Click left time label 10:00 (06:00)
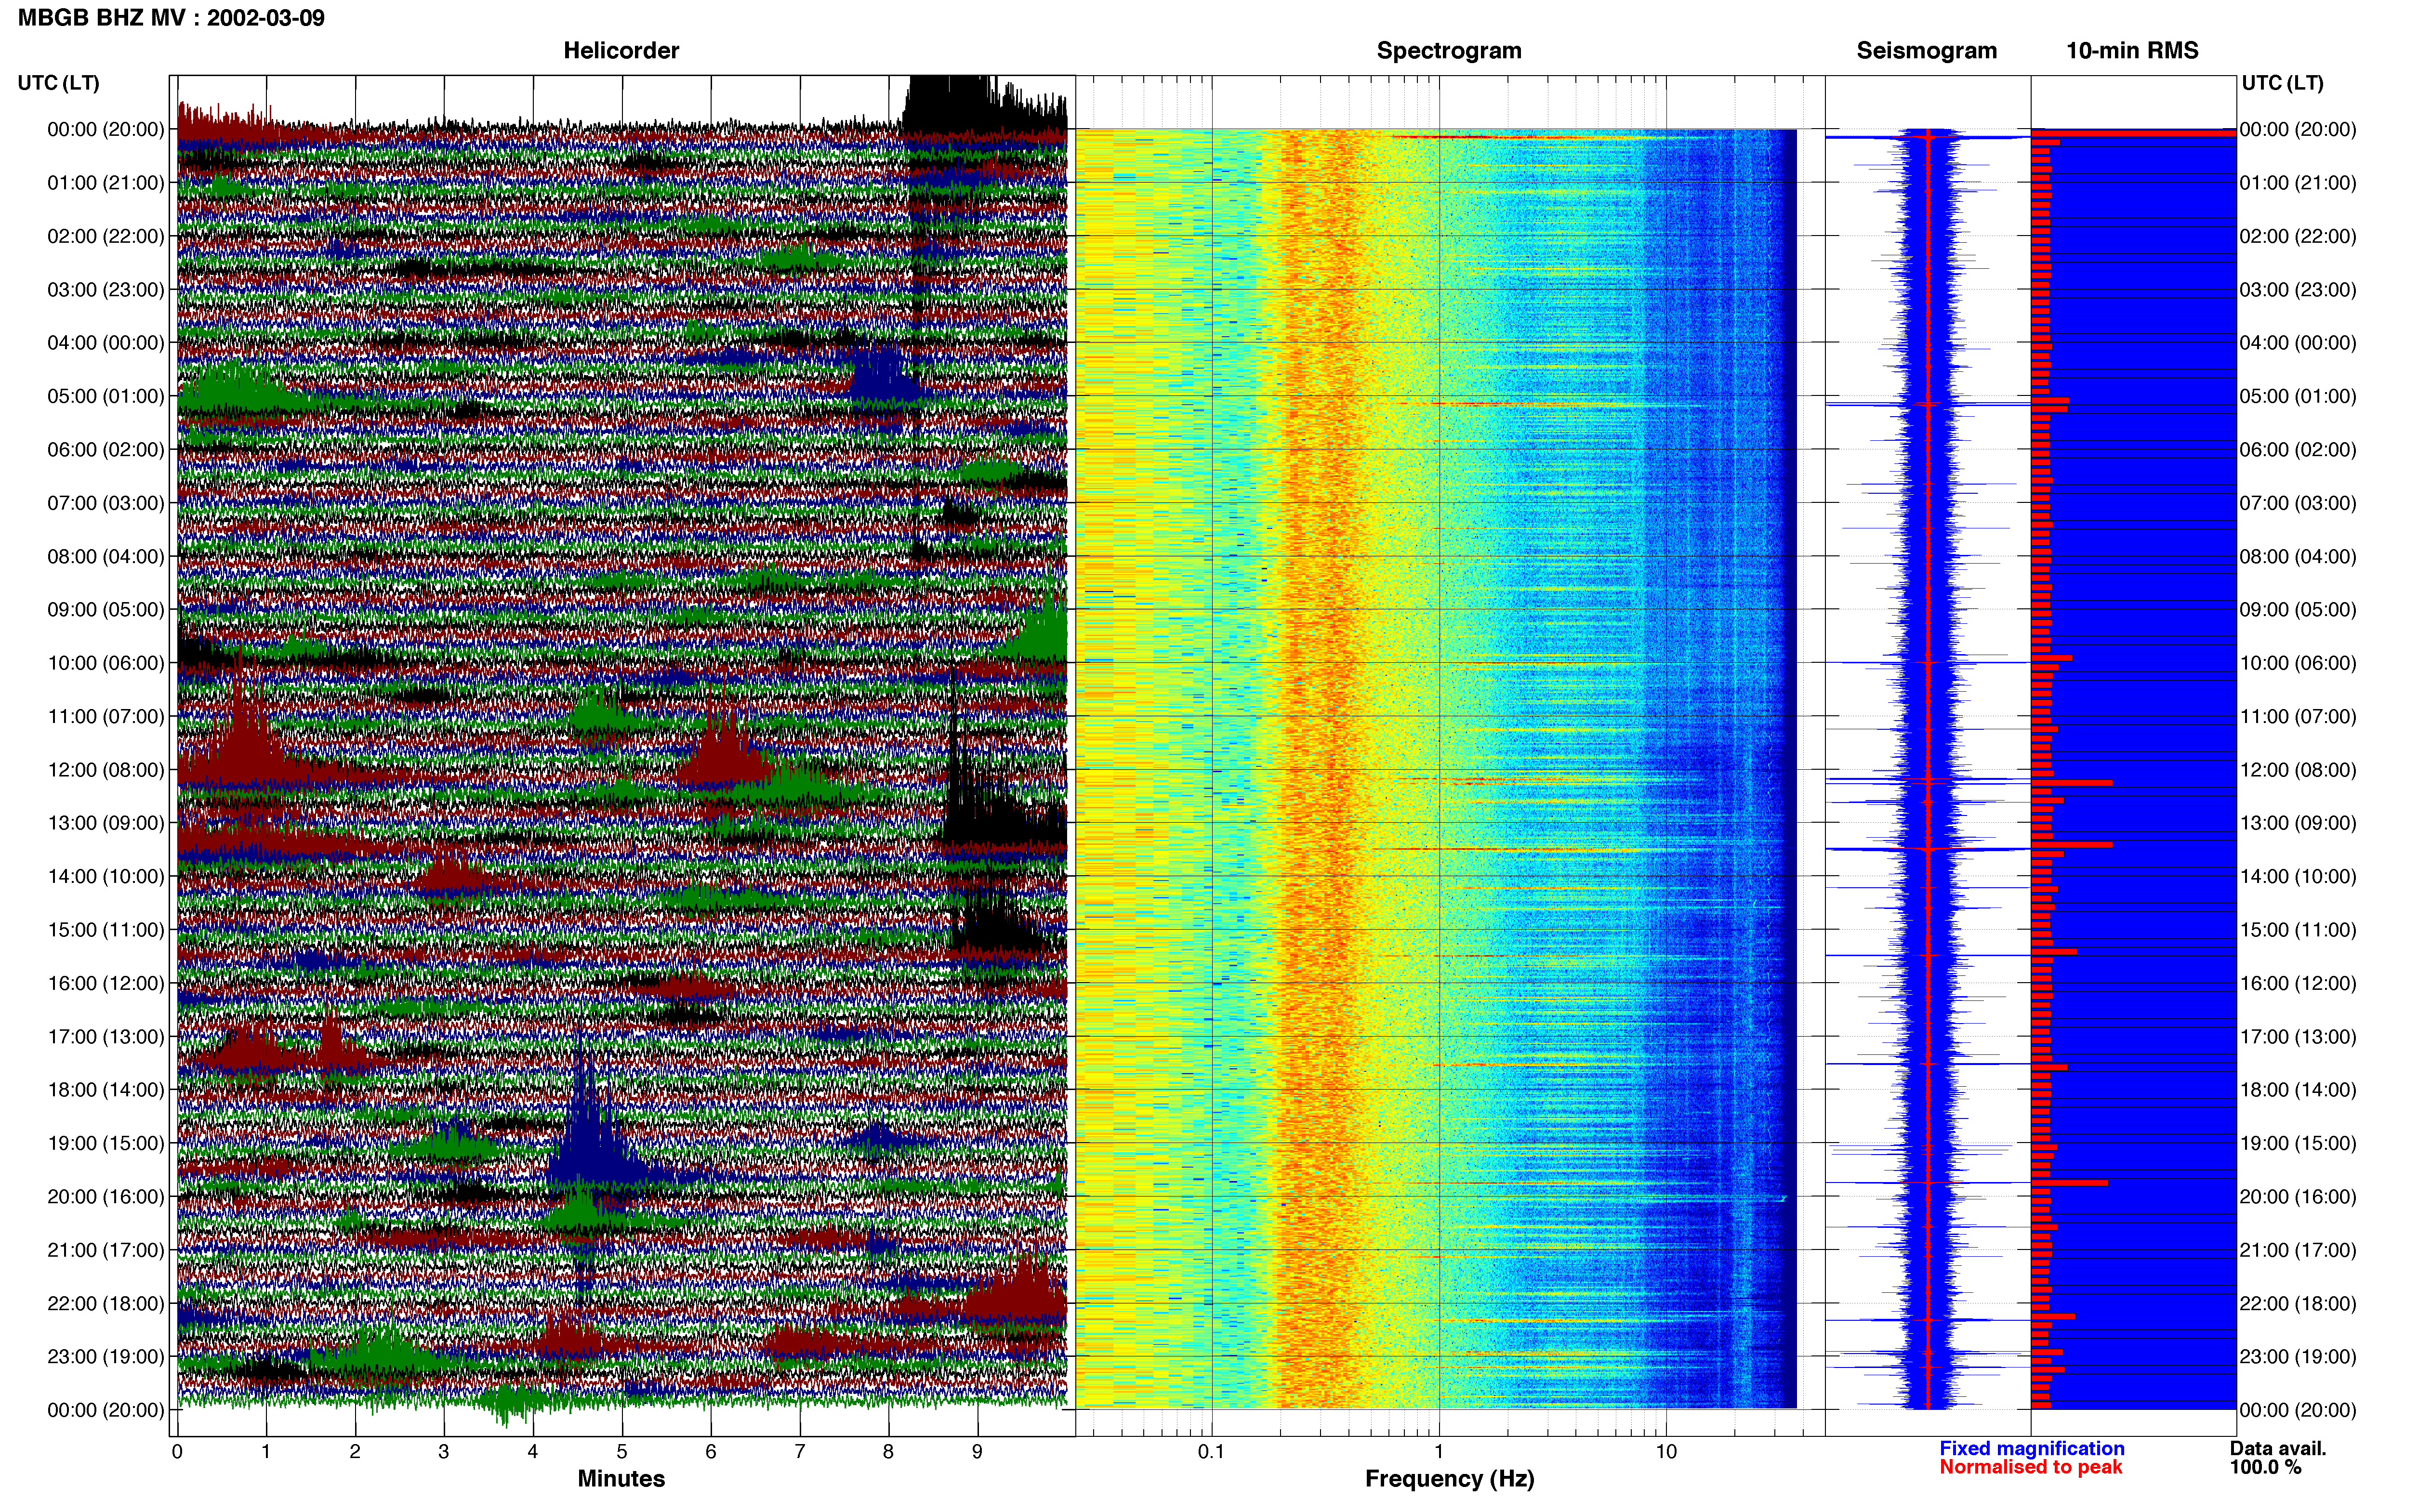 tap(106, 663)
